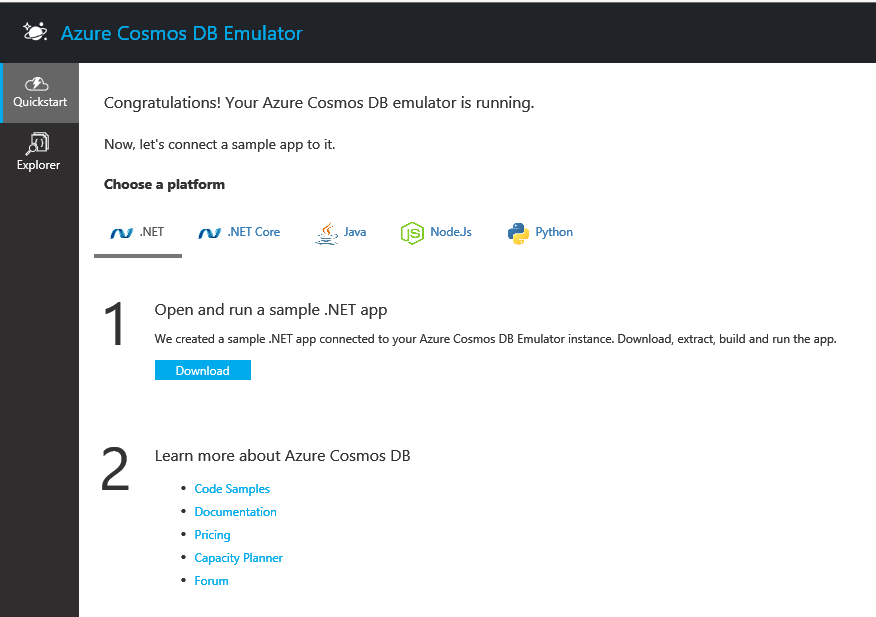
Task: Click the Azure Cosmos DB planet logo
Action: pyautogui.click(x=36, y=32)
